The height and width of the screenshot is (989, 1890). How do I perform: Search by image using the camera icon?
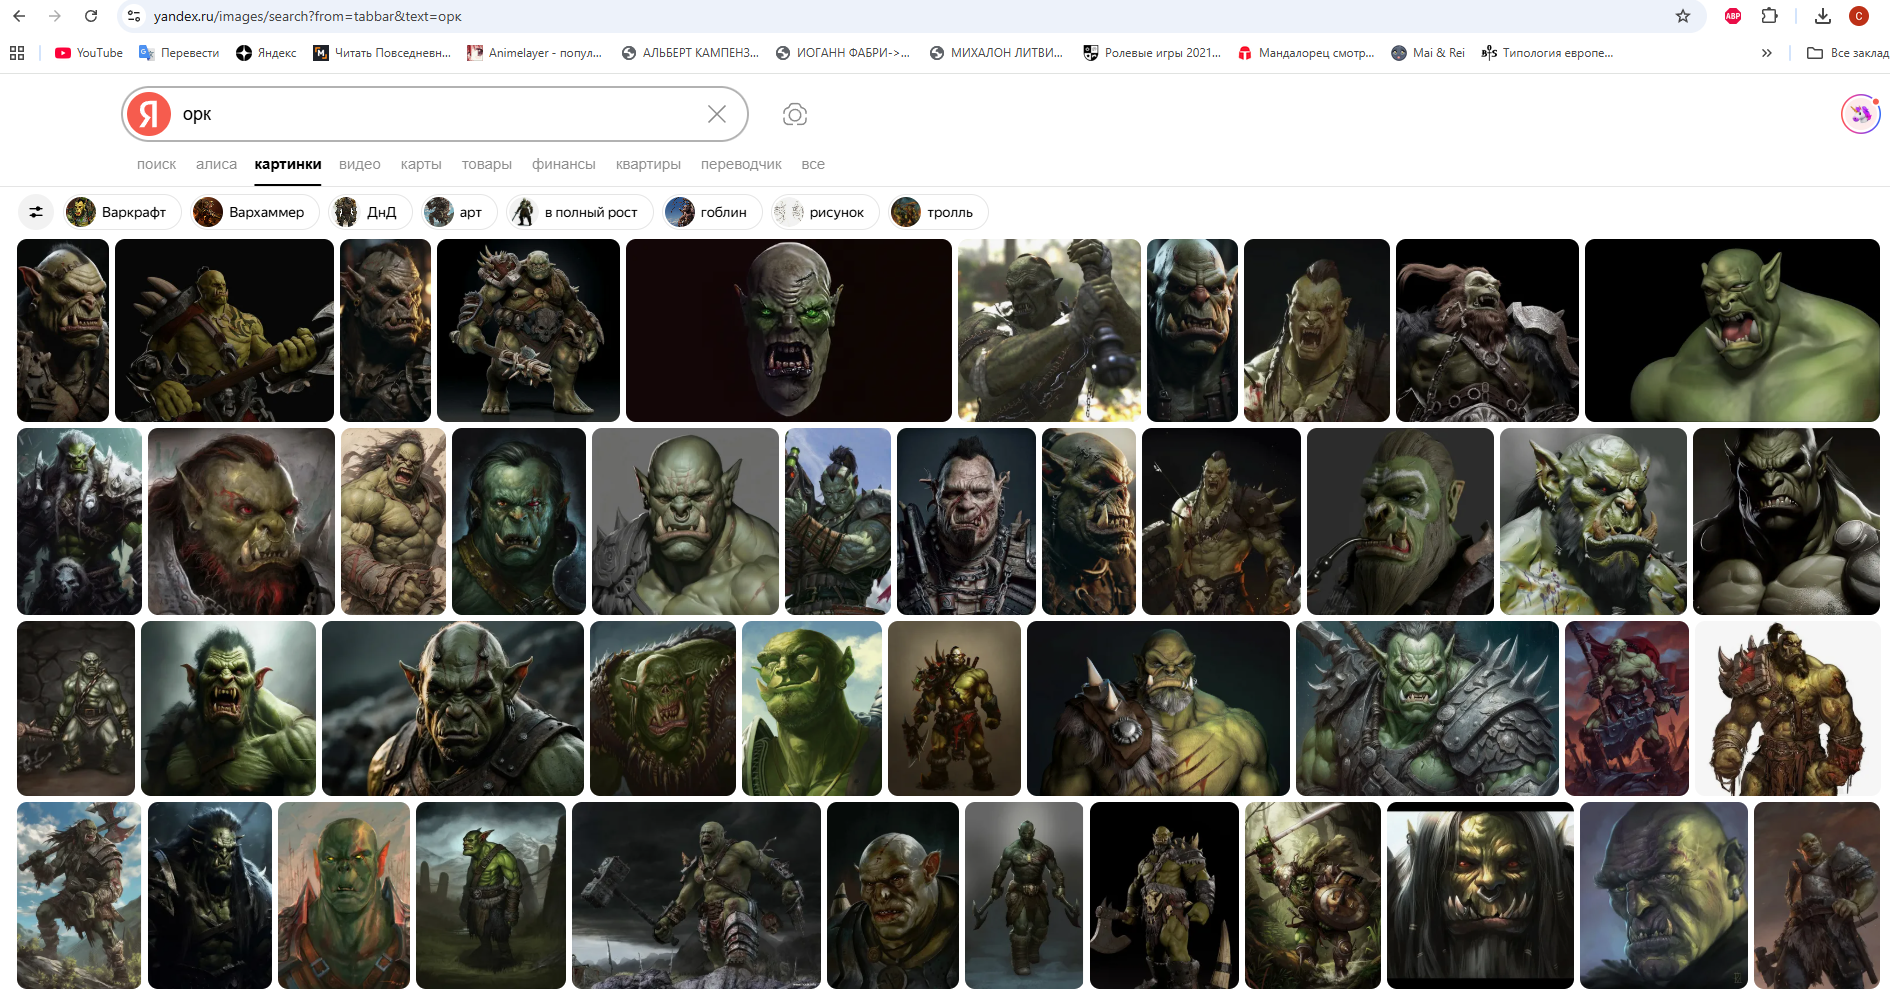[x=795, y=114]
